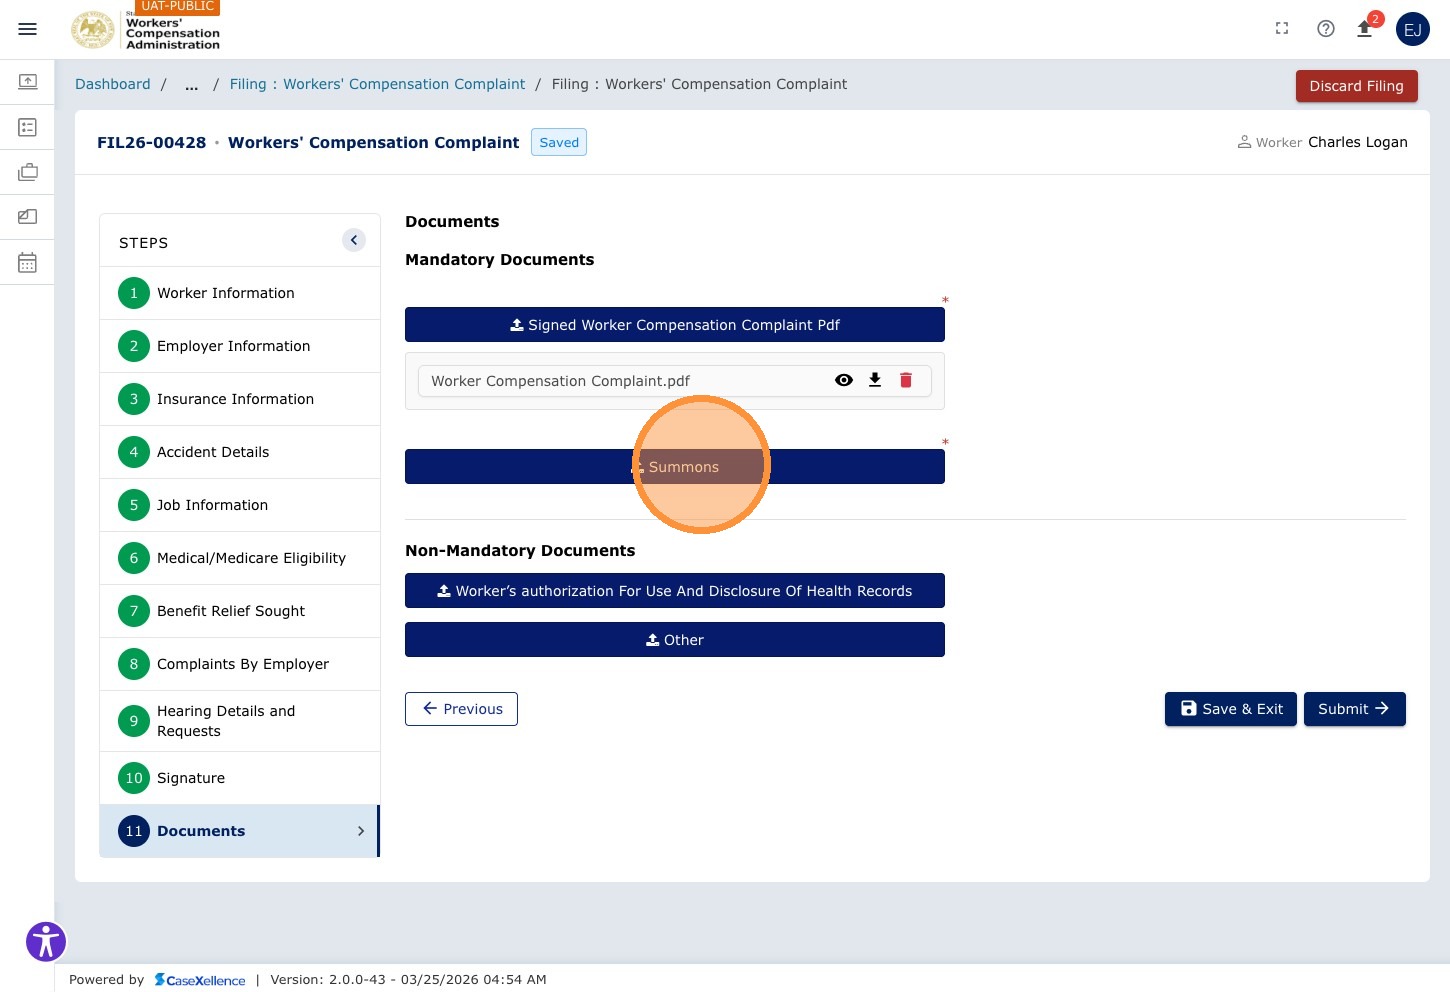Click the Workers' Compensation Administration logo
1450x992 pixels.
(x=146, y=29)
